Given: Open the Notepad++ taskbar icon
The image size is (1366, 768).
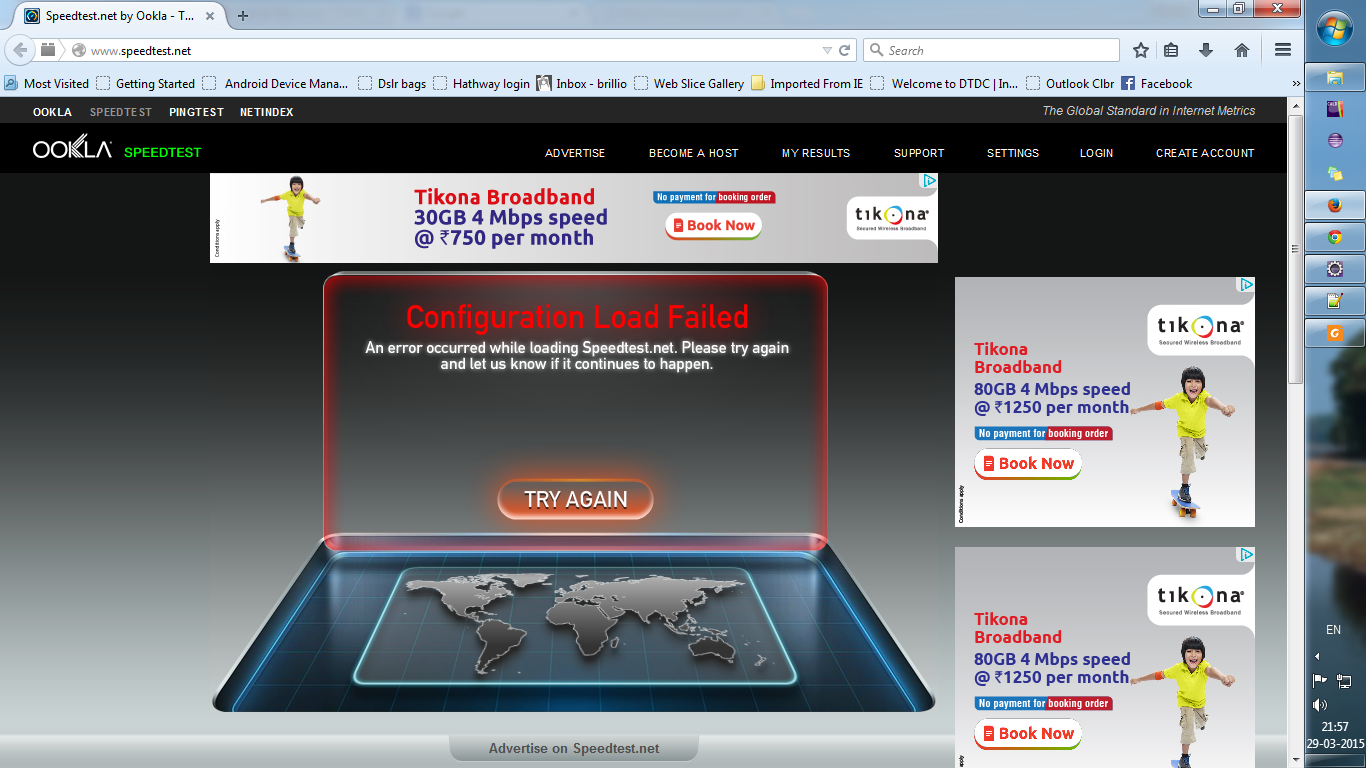Looking at the screenshot, I should coord(1335,301).
